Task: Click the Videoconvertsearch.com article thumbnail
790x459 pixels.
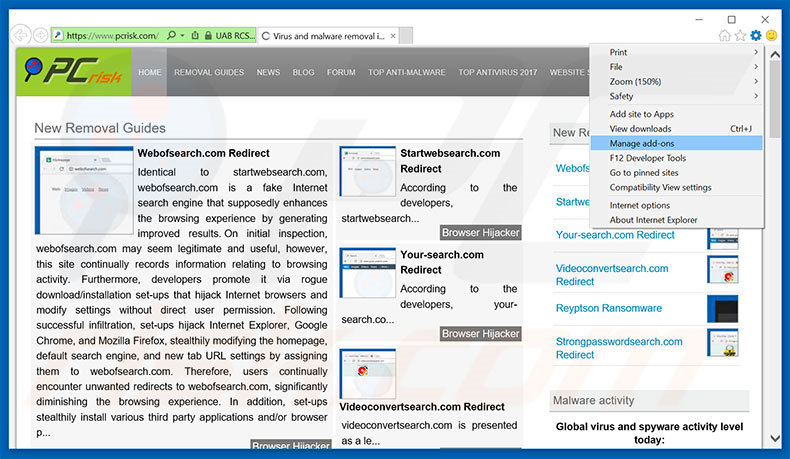Action: (368, 374)
